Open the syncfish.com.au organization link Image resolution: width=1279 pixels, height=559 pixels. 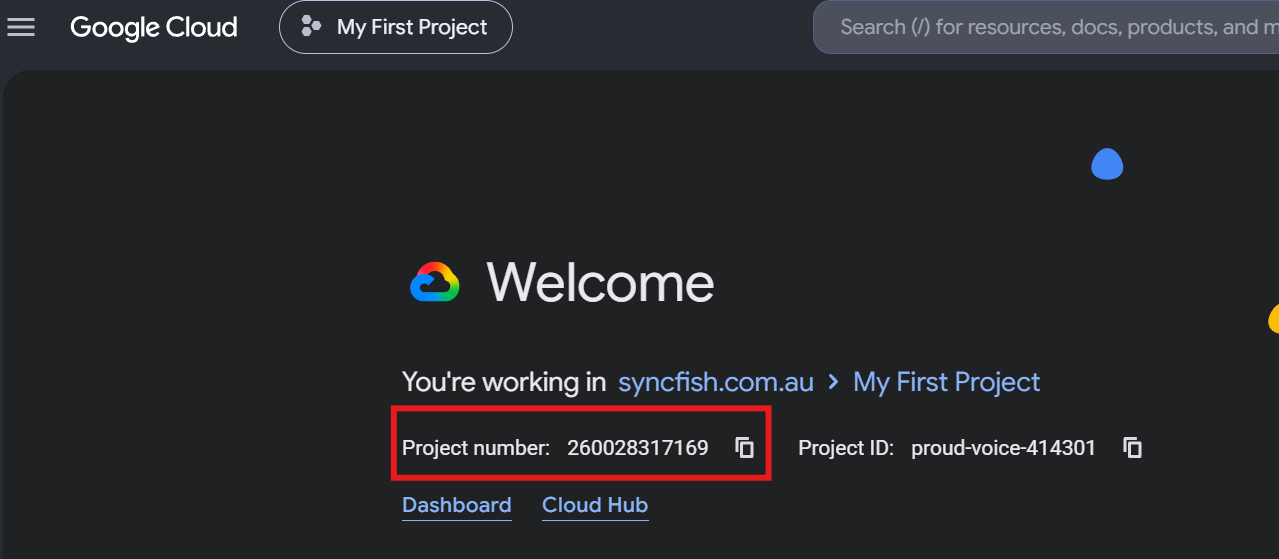[x=716, y=382]
